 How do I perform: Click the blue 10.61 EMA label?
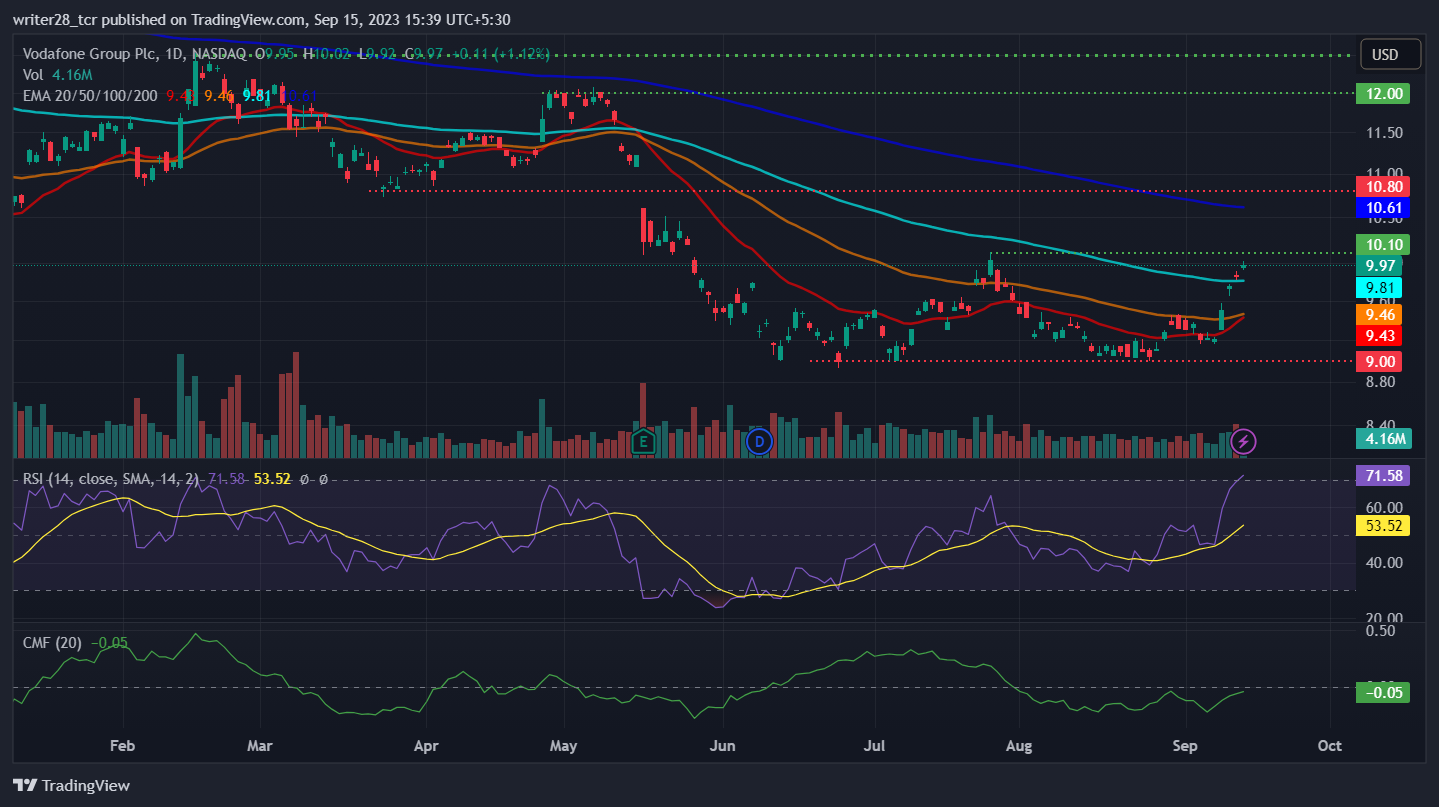point(1382,208)
